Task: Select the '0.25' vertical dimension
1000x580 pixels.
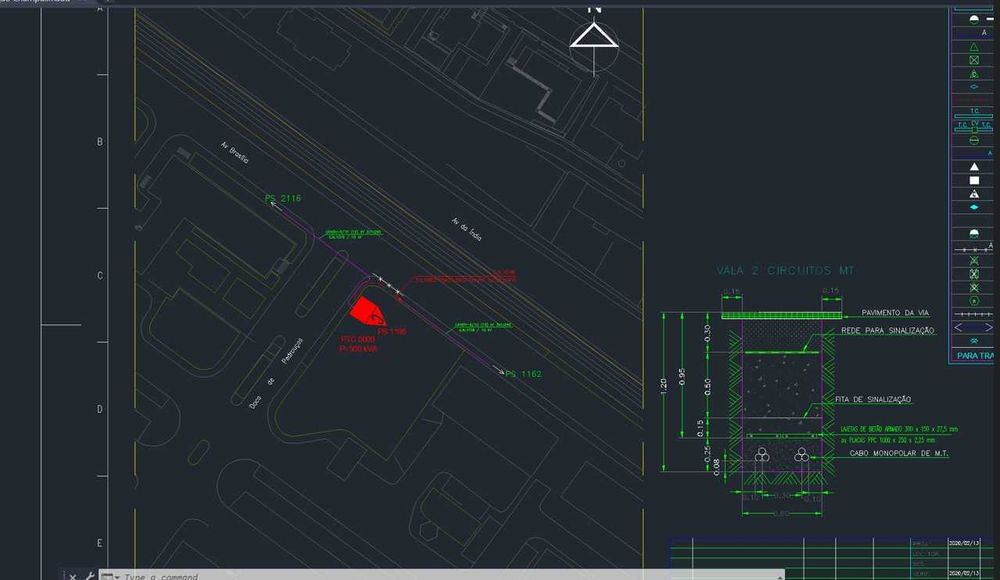Action: [707, 454]
